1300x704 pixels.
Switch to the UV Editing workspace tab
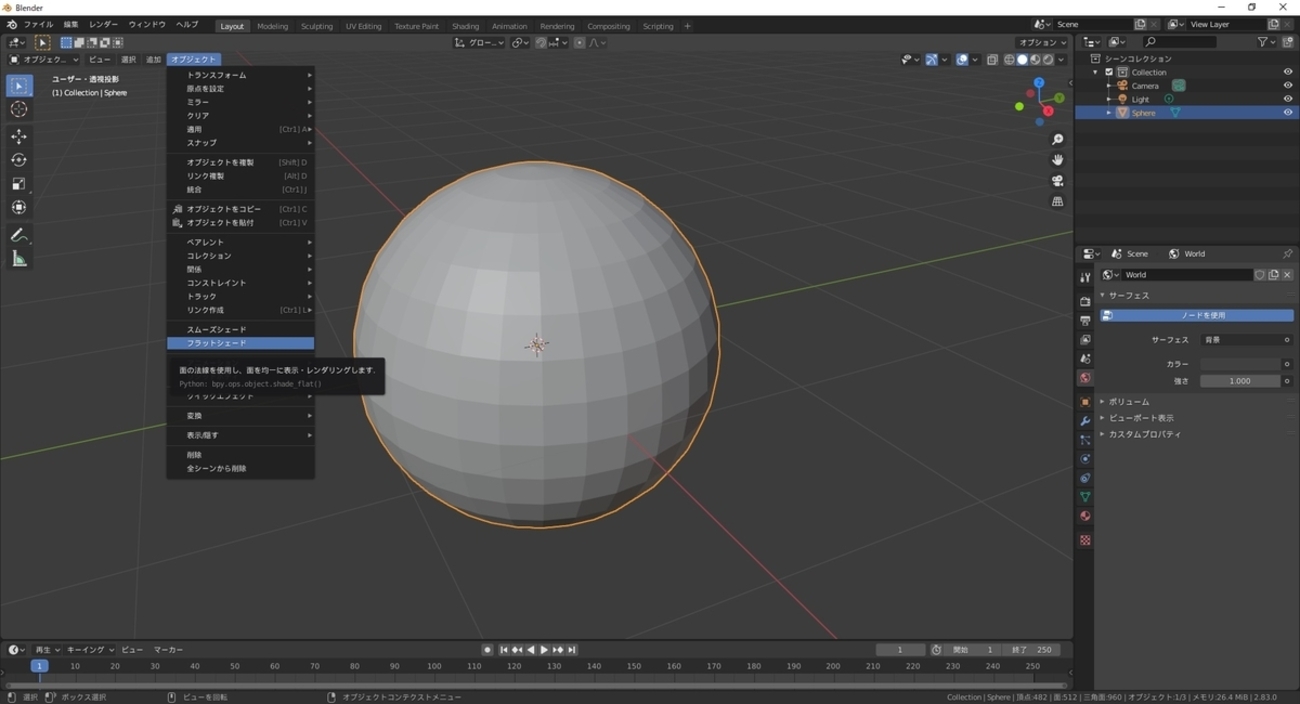(x=363, y=26)
